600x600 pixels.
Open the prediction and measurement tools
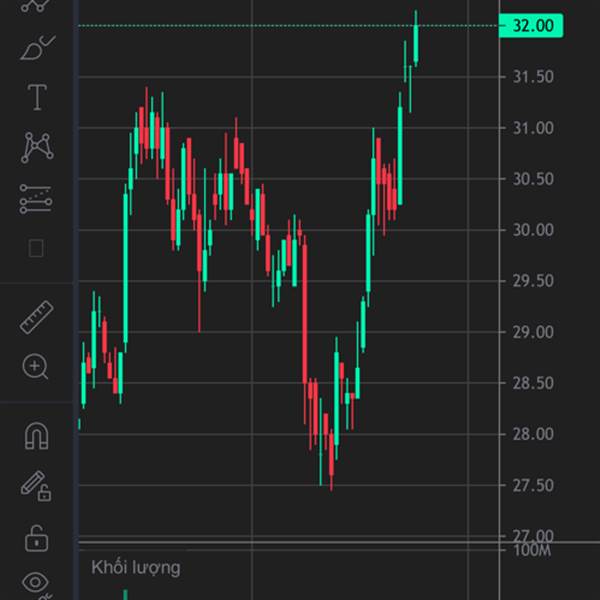tap(36, 199)
